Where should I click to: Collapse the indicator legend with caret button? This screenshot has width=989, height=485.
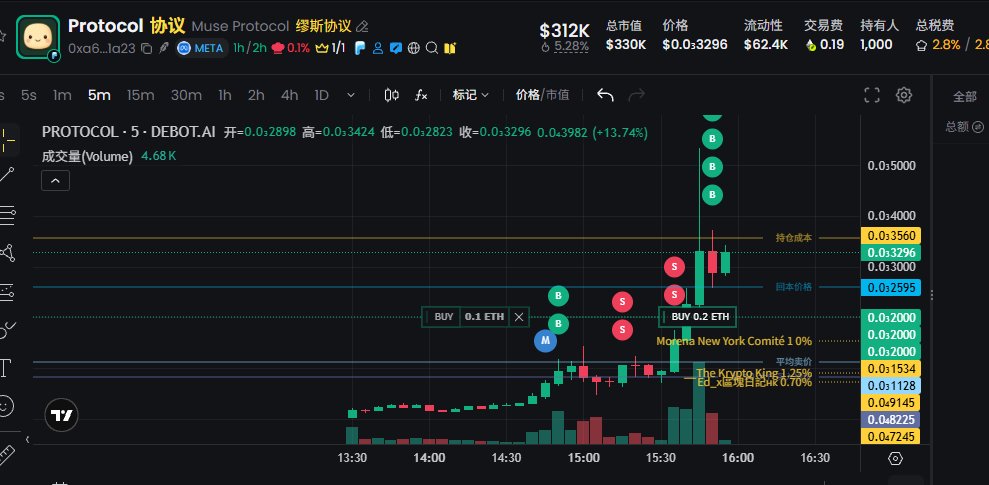[56, 181]
